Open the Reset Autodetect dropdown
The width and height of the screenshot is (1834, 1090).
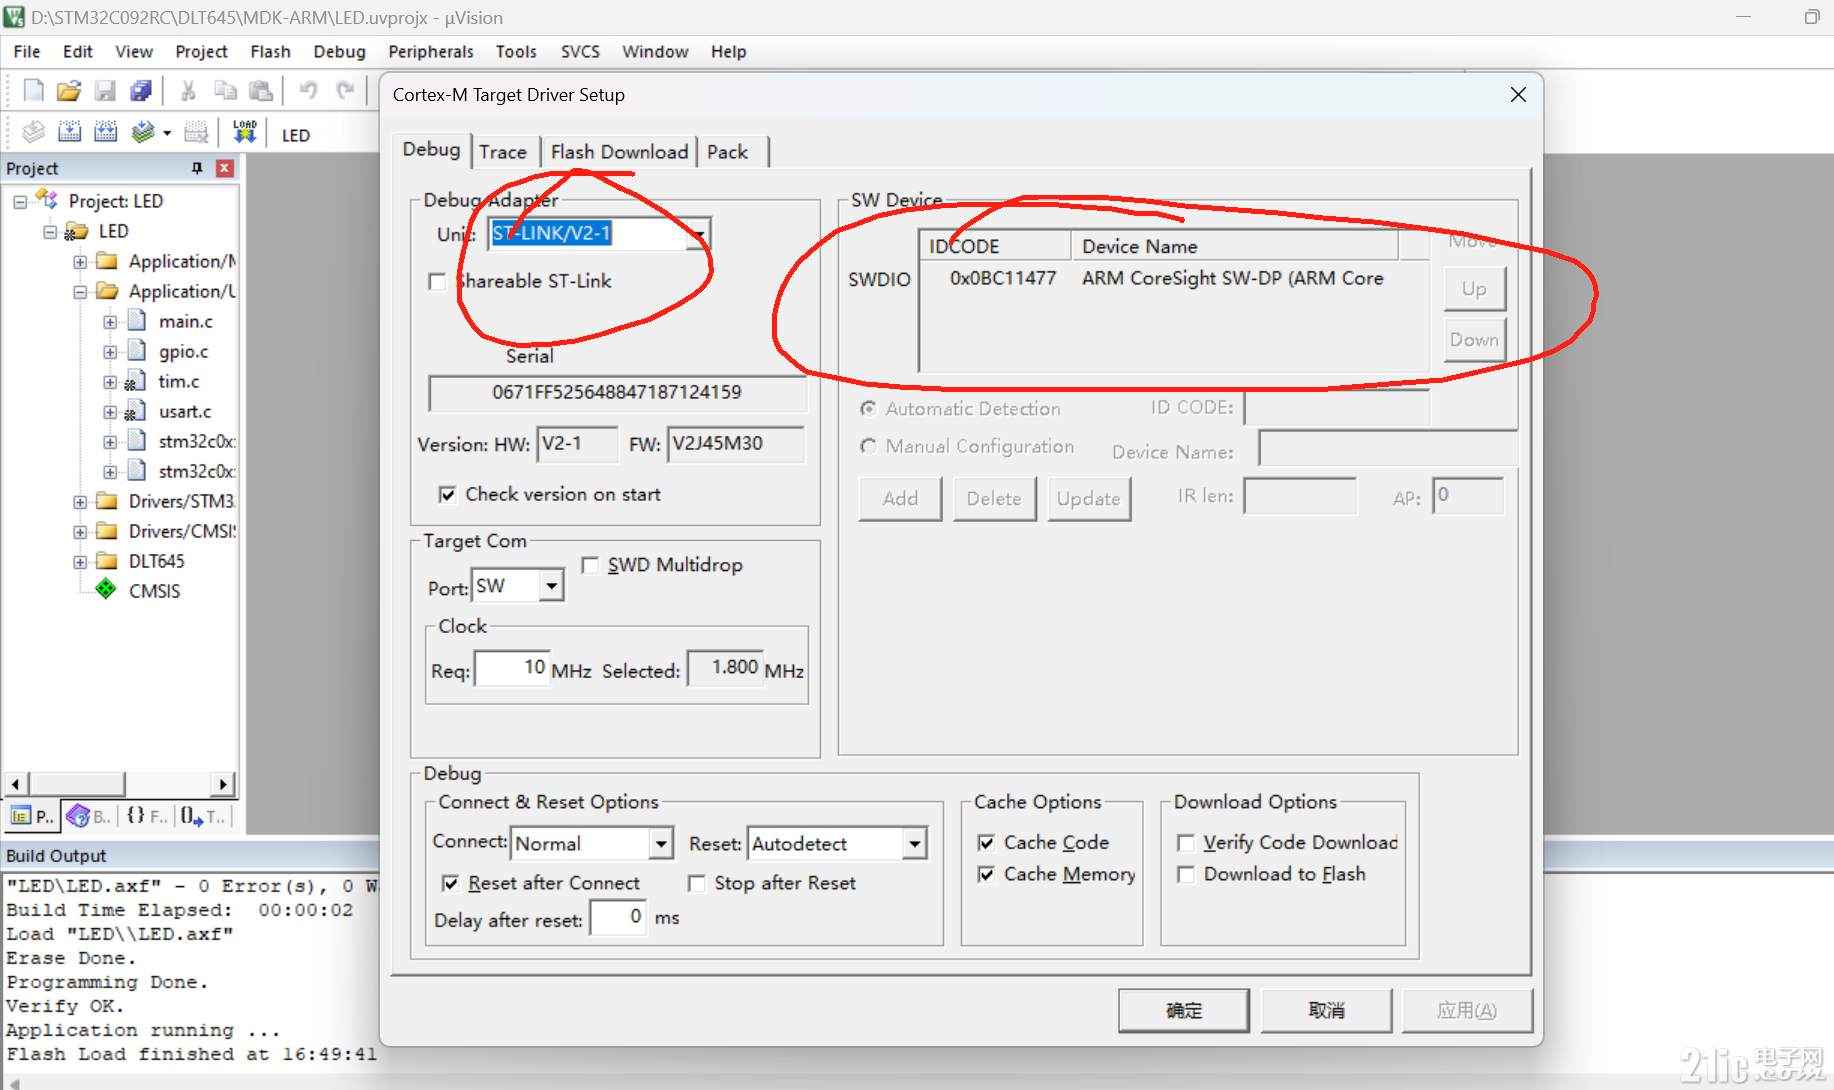click(x=915, y=844)
